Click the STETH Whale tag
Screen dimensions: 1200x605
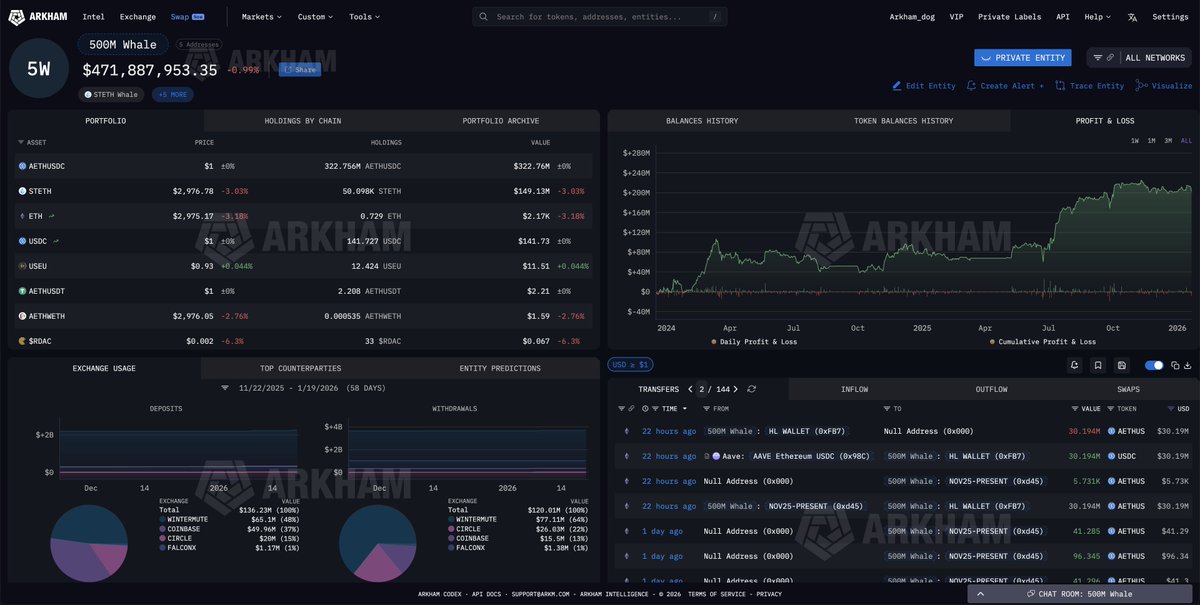[x=111, y=94]
